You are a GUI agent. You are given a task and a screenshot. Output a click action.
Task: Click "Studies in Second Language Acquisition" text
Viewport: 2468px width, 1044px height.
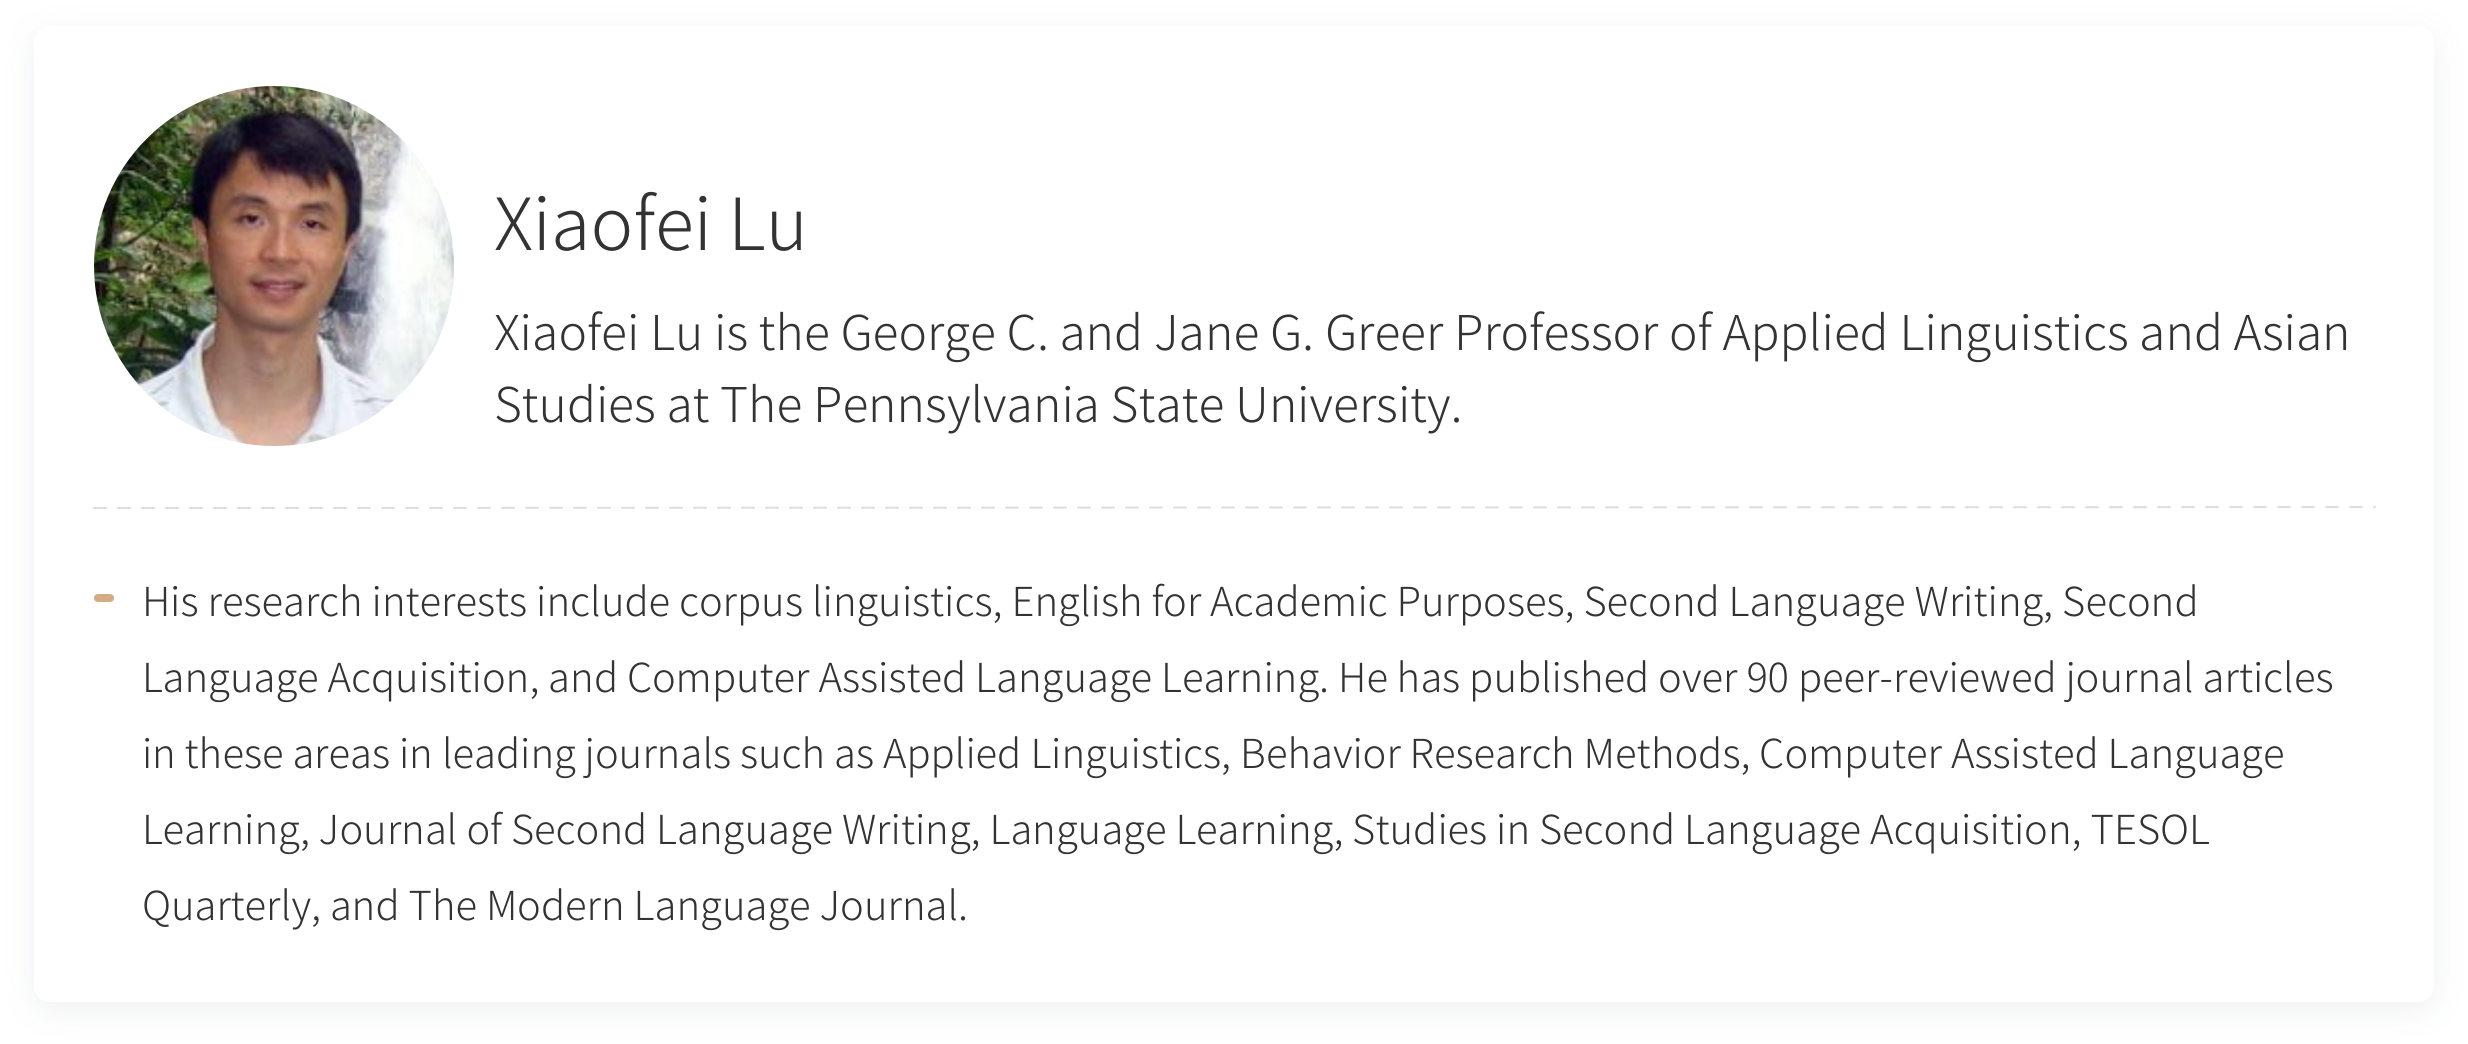[x=1711, y=830]
